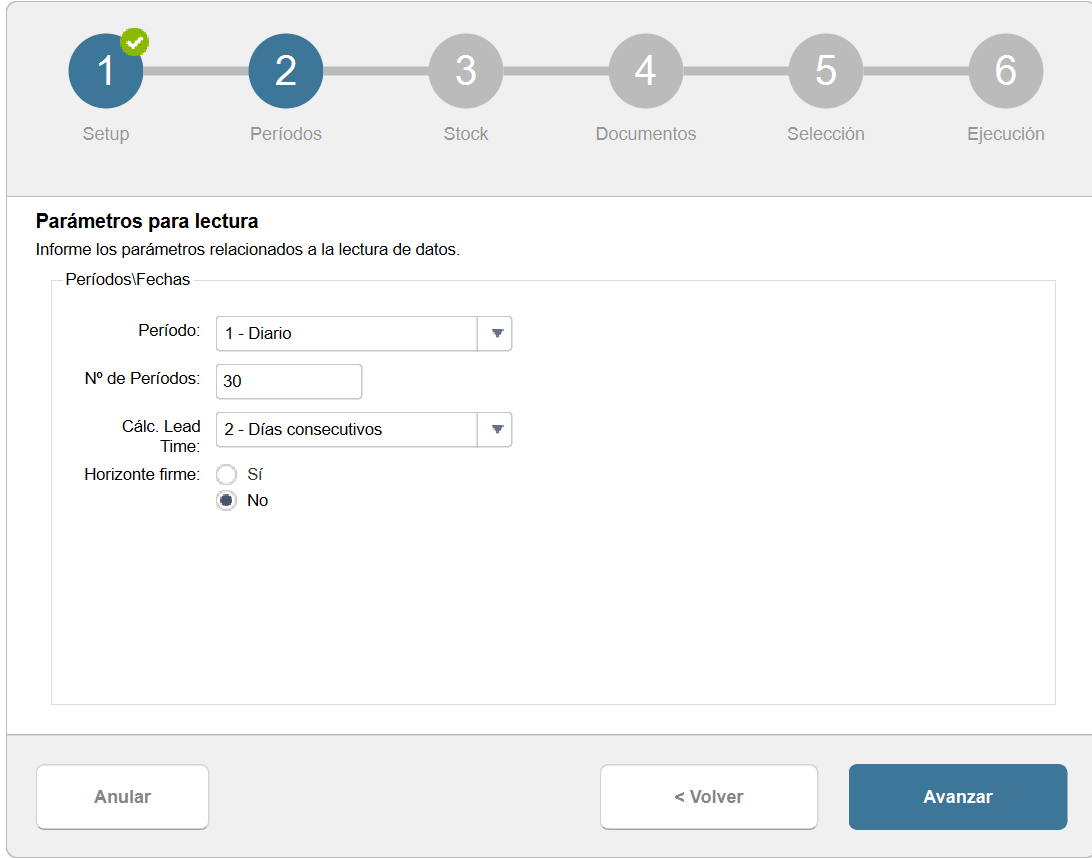Click the 'Período:' label

point(169,330)
